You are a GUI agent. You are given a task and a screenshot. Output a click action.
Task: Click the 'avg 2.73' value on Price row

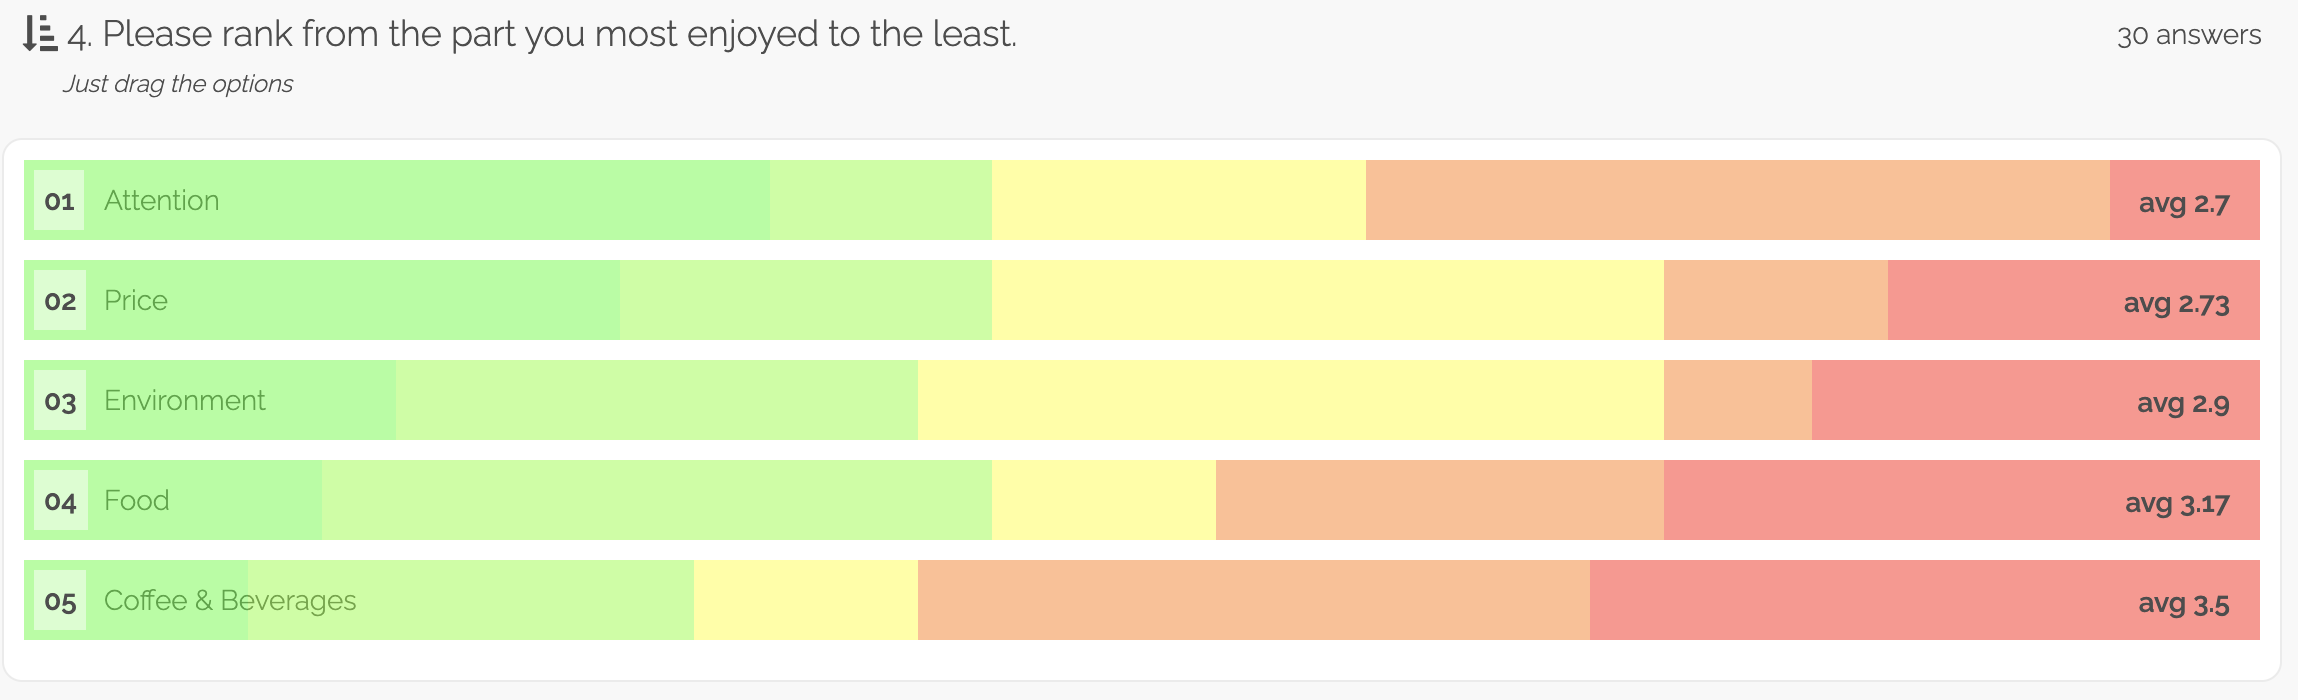tap(2176, 304)
